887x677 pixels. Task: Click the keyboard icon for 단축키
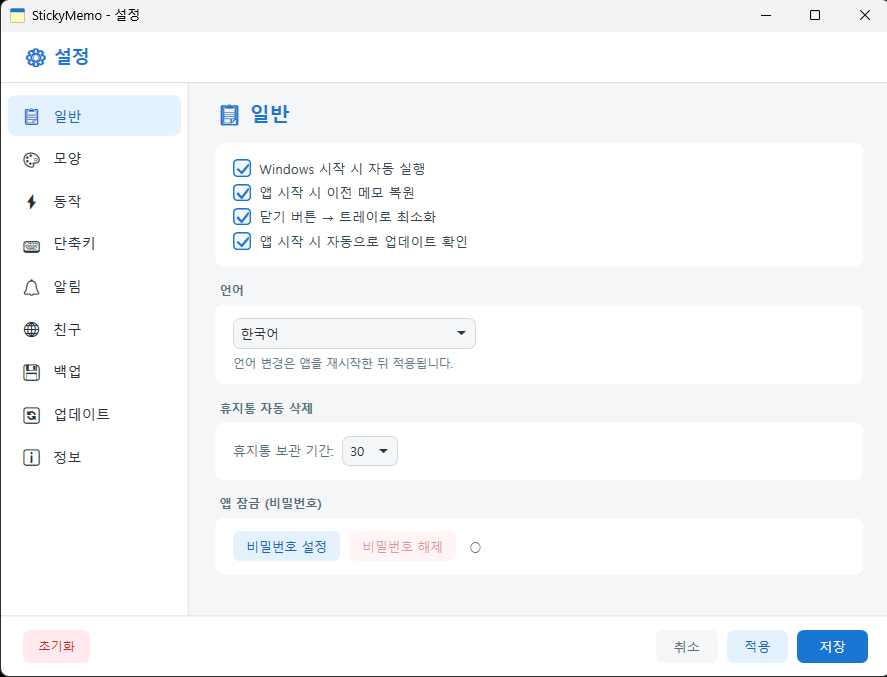(x=32, y=244)
